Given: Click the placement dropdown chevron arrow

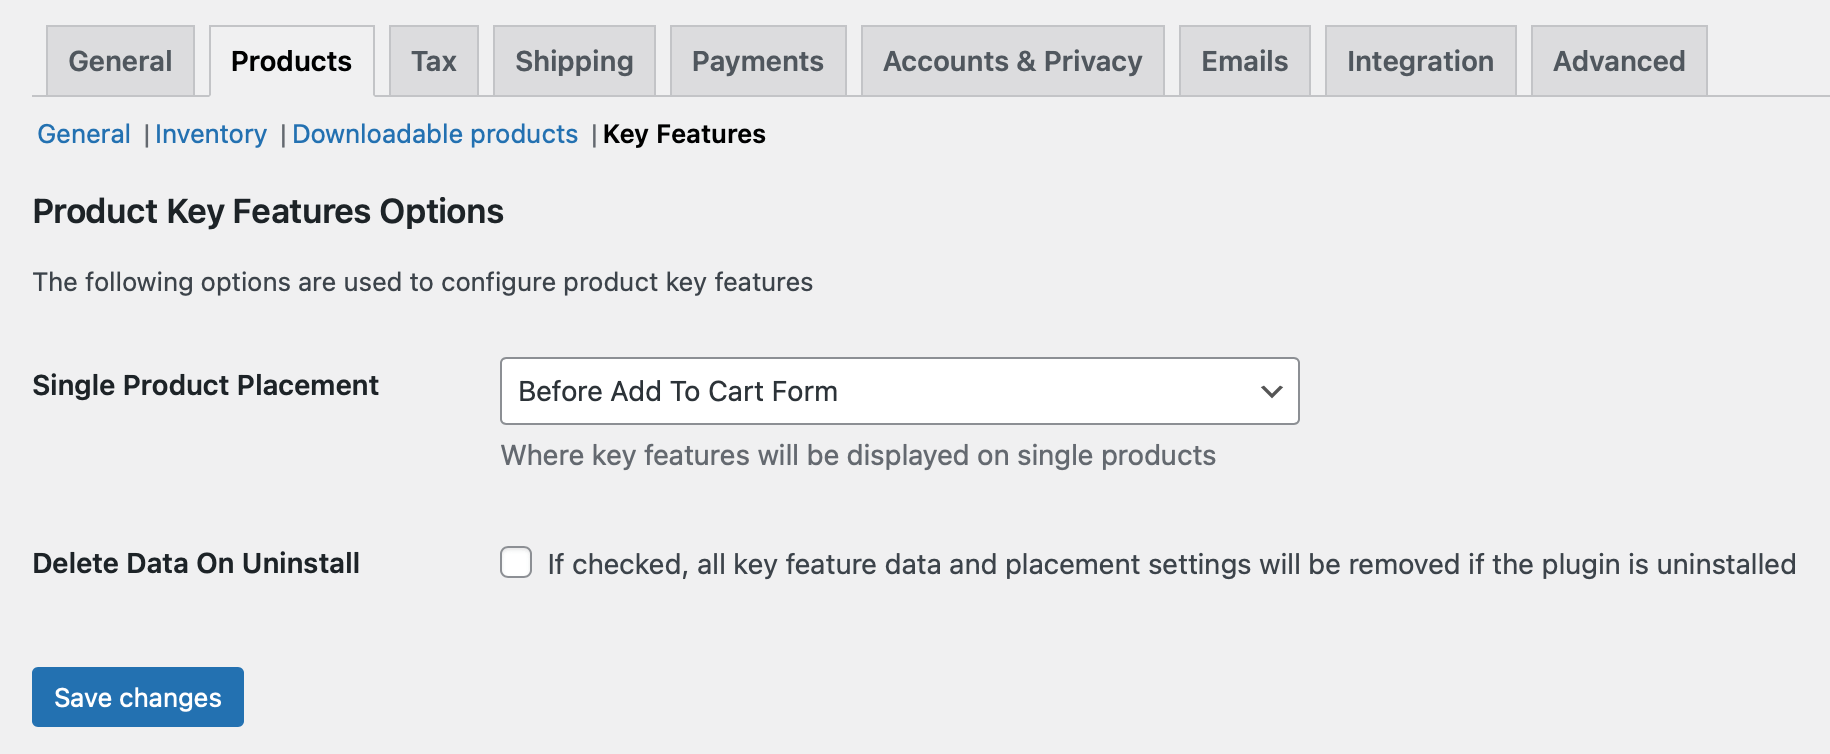Looking at the screenshot, I should (x=1270, y=391).
